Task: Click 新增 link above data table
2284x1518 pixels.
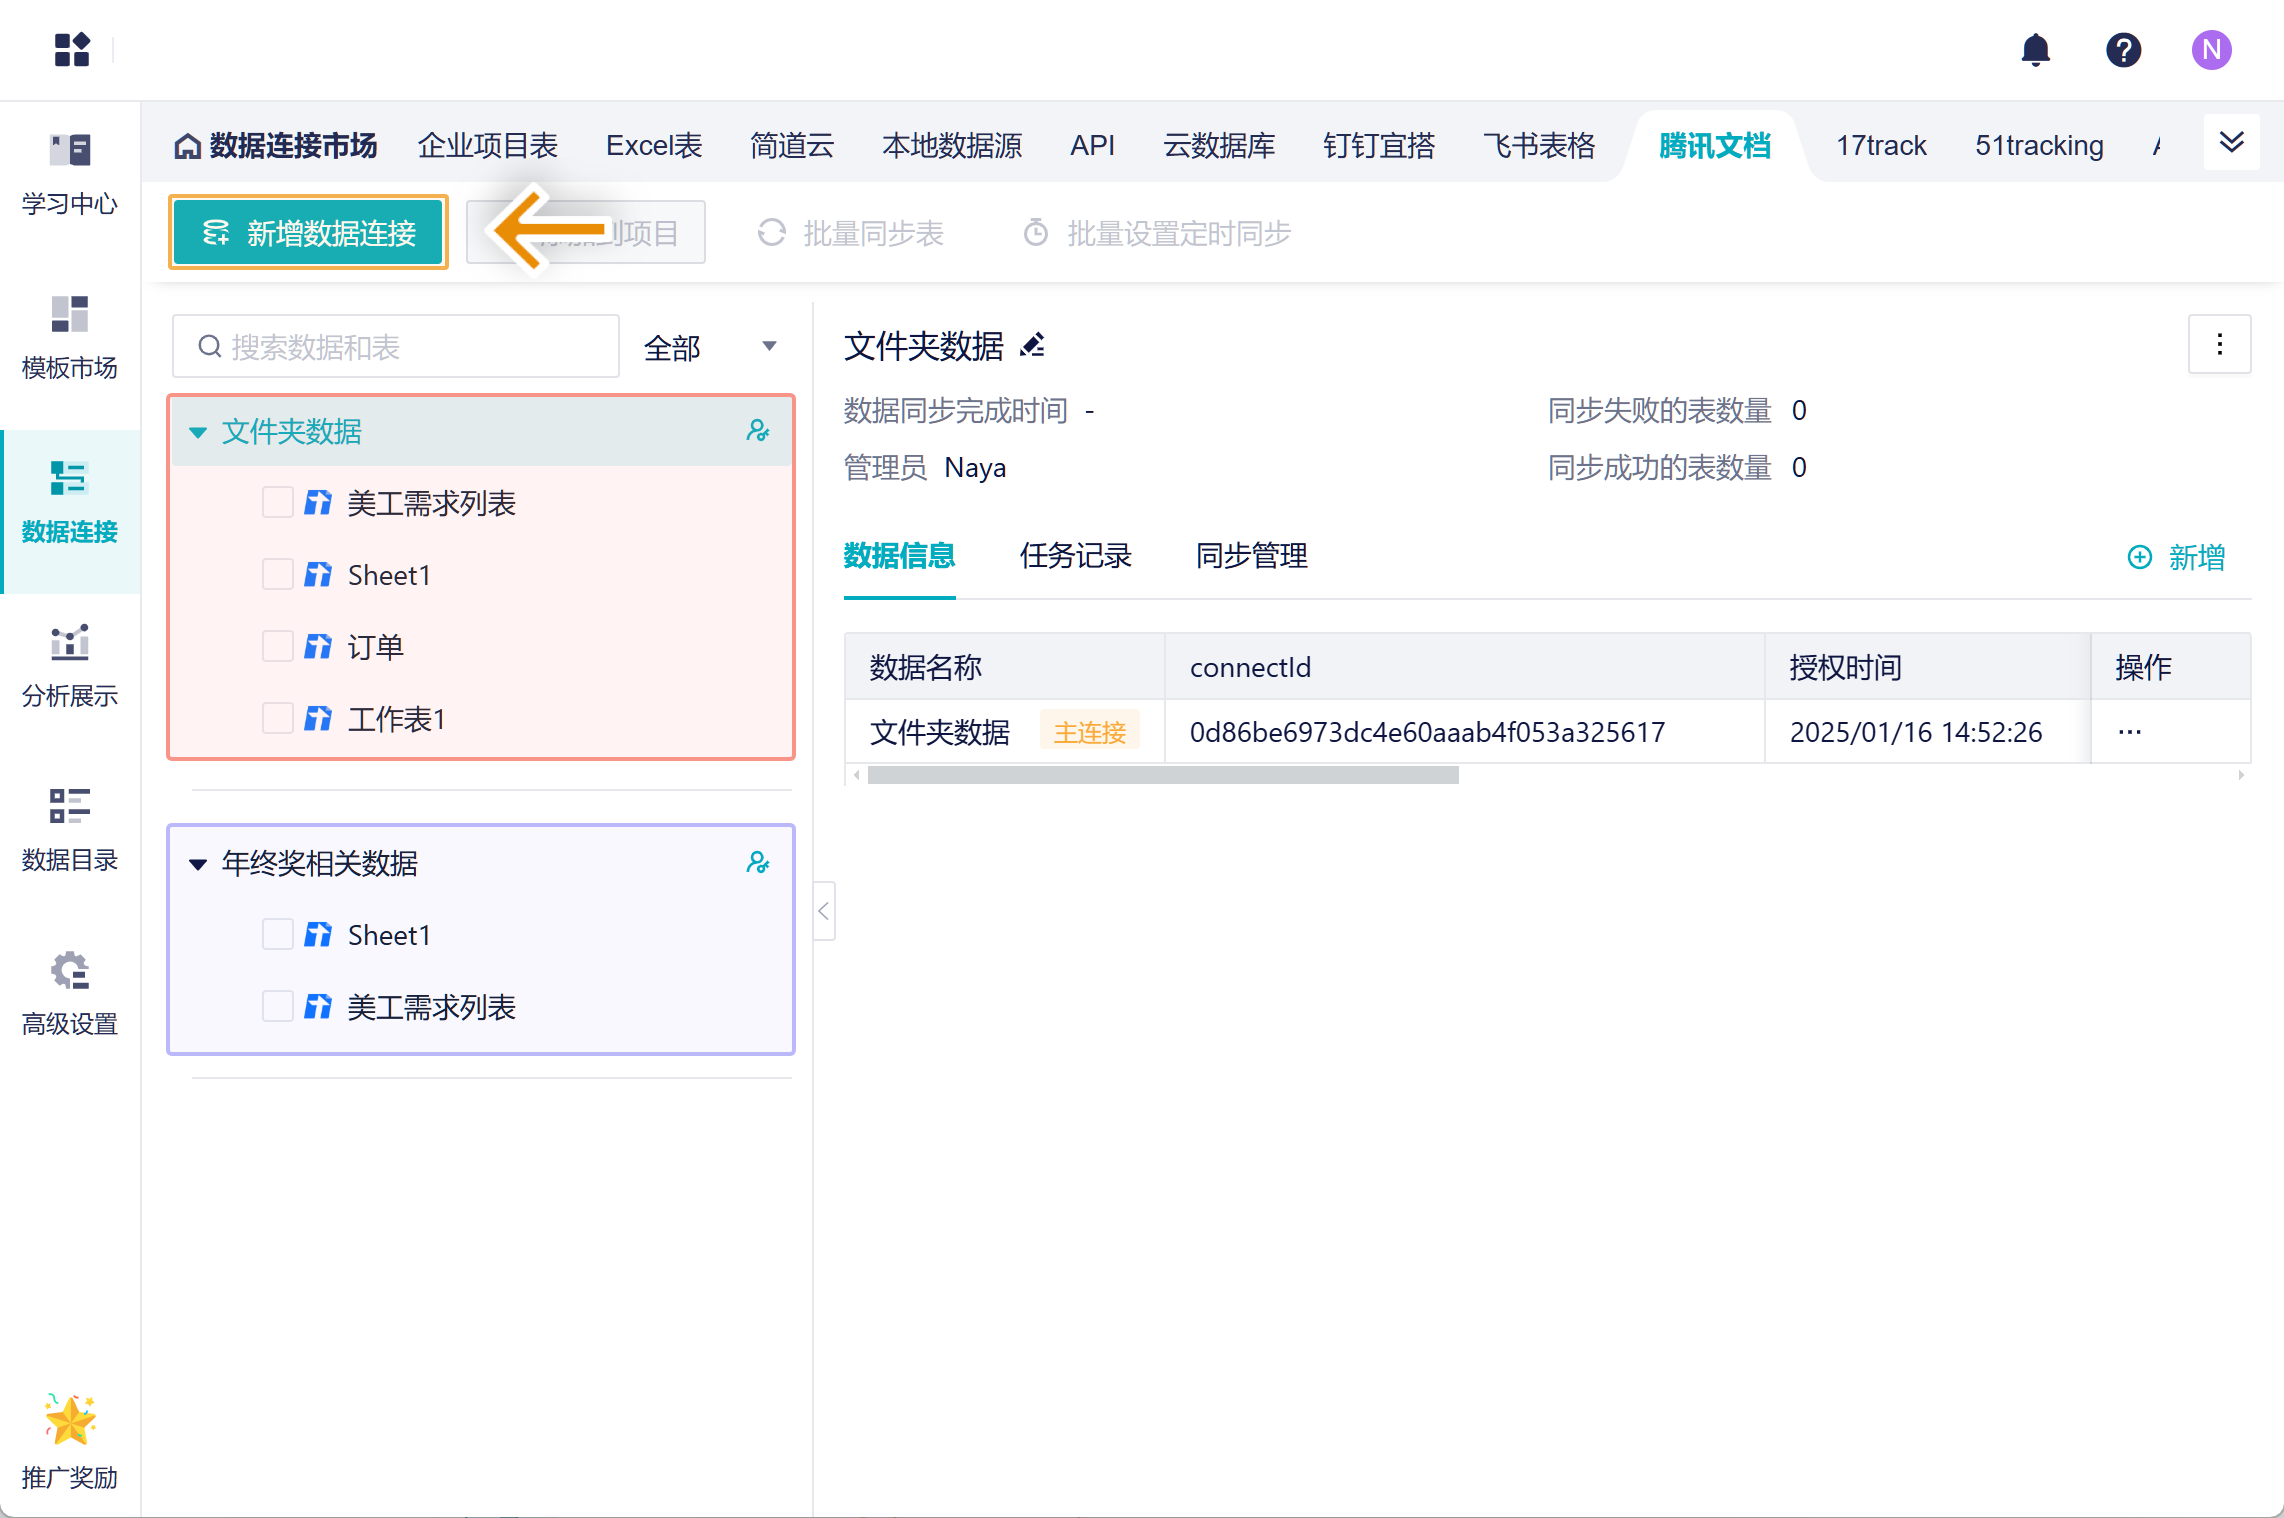Action: (x=2176, y=557)
